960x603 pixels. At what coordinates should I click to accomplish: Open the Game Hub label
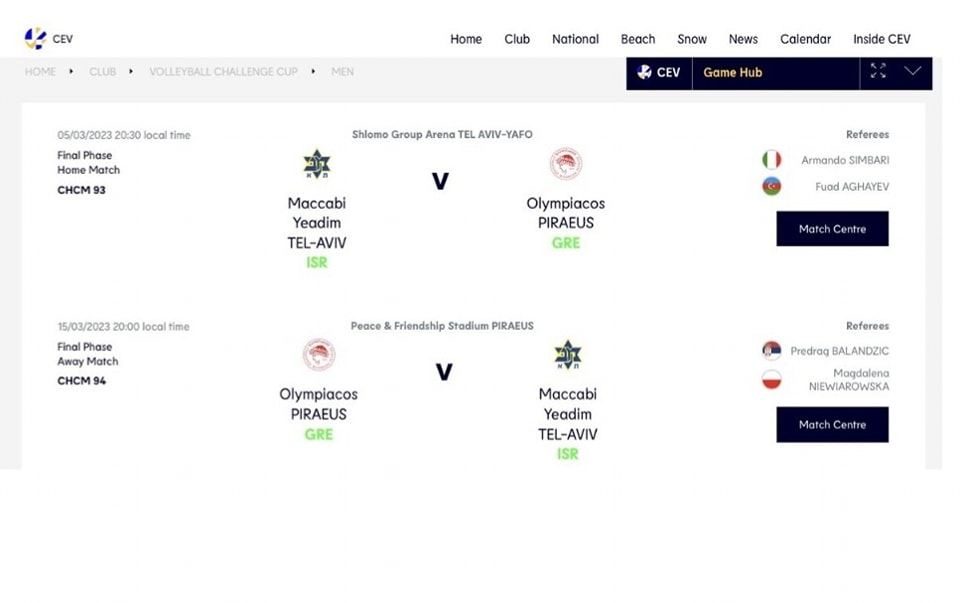(x=732, y=72)
